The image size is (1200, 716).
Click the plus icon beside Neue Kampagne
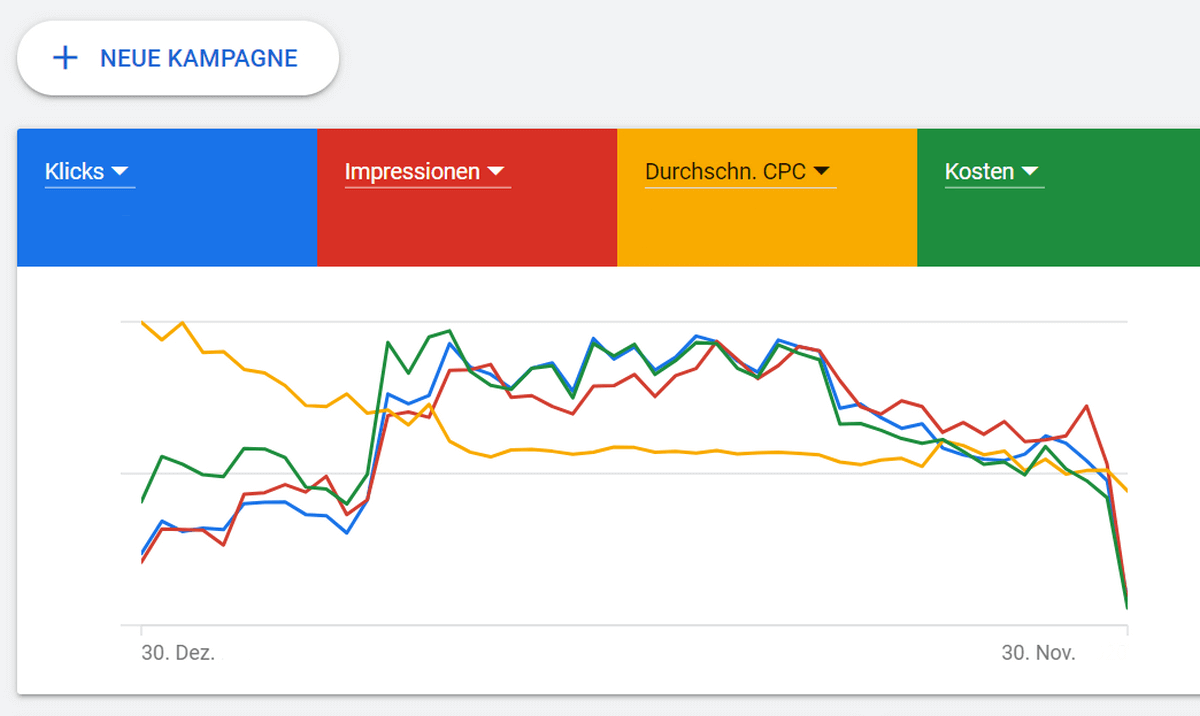(65, 58)
